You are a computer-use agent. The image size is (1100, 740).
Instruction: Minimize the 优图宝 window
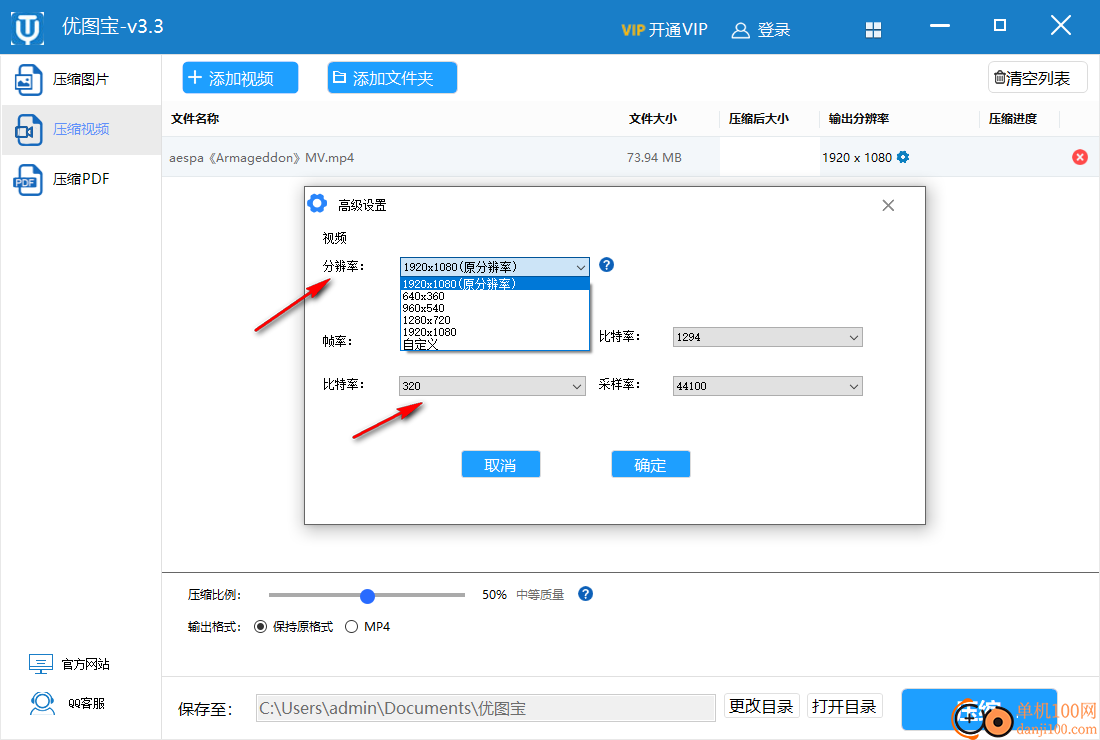(939, 26)
